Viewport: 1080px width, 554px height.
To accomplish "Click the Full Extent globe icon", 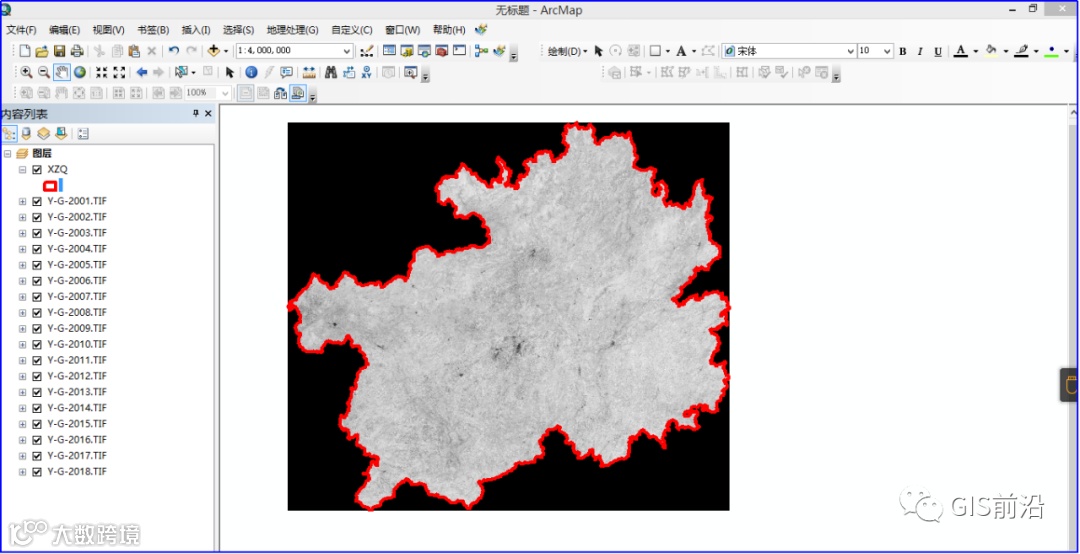I will click(79, 72).
